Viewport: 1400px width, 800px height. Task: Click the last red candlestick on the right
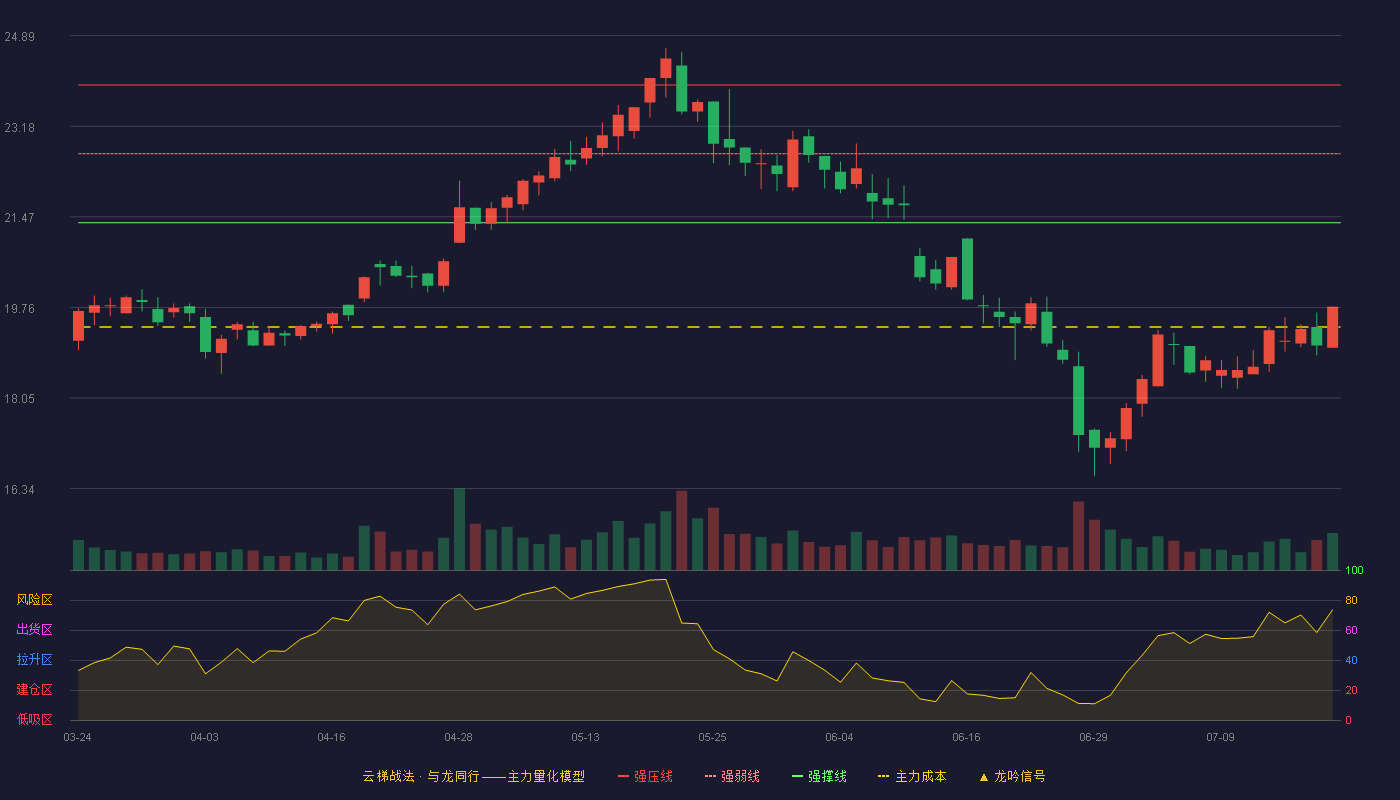[x=1333, y=327]
